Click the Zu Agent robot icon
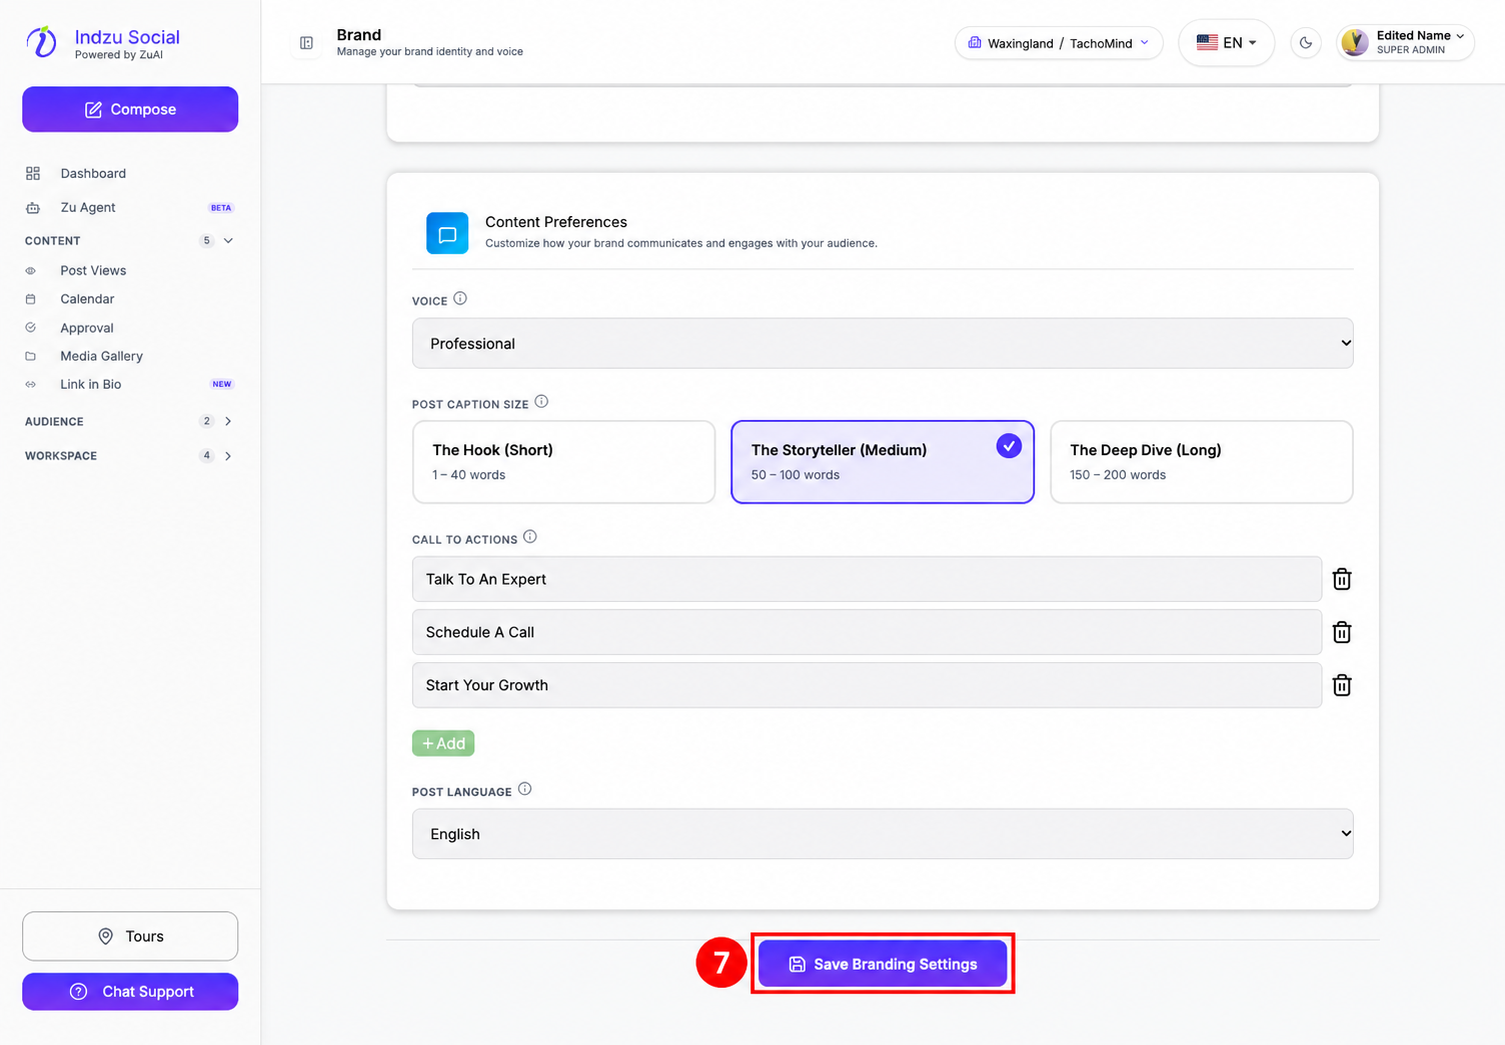The height and width of the screenshot is (1045, 1505). pos(33,208)
